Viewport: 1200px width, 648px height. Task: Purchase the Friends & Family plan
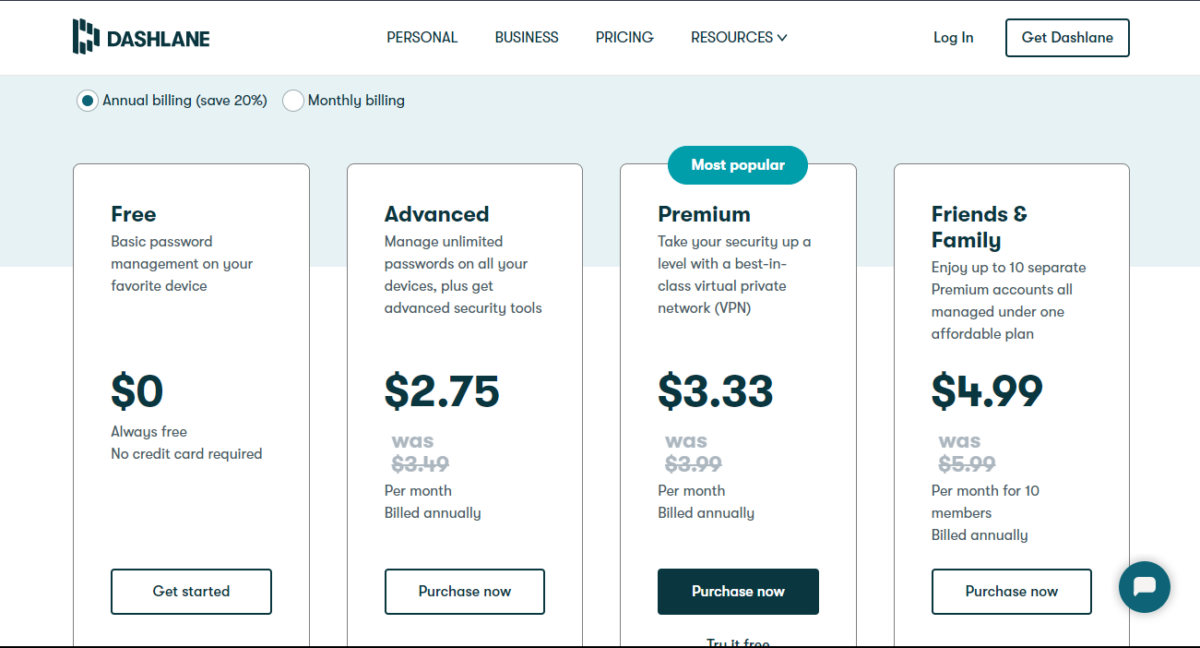pos(1011,591)
